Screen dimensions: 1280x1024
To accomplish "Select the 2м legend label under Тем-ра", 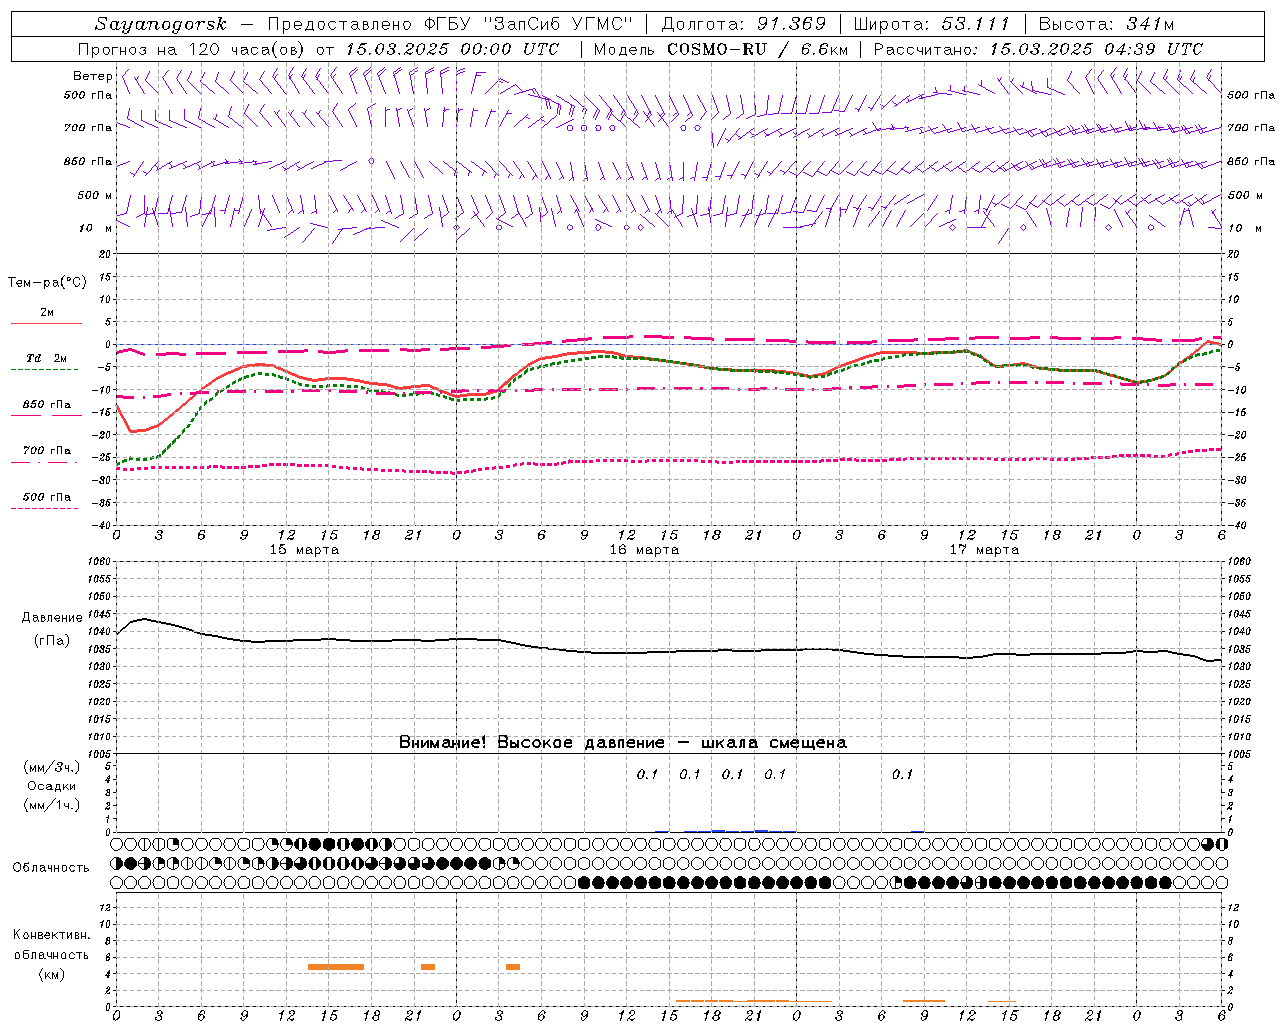I will click(x=47, y=312).
